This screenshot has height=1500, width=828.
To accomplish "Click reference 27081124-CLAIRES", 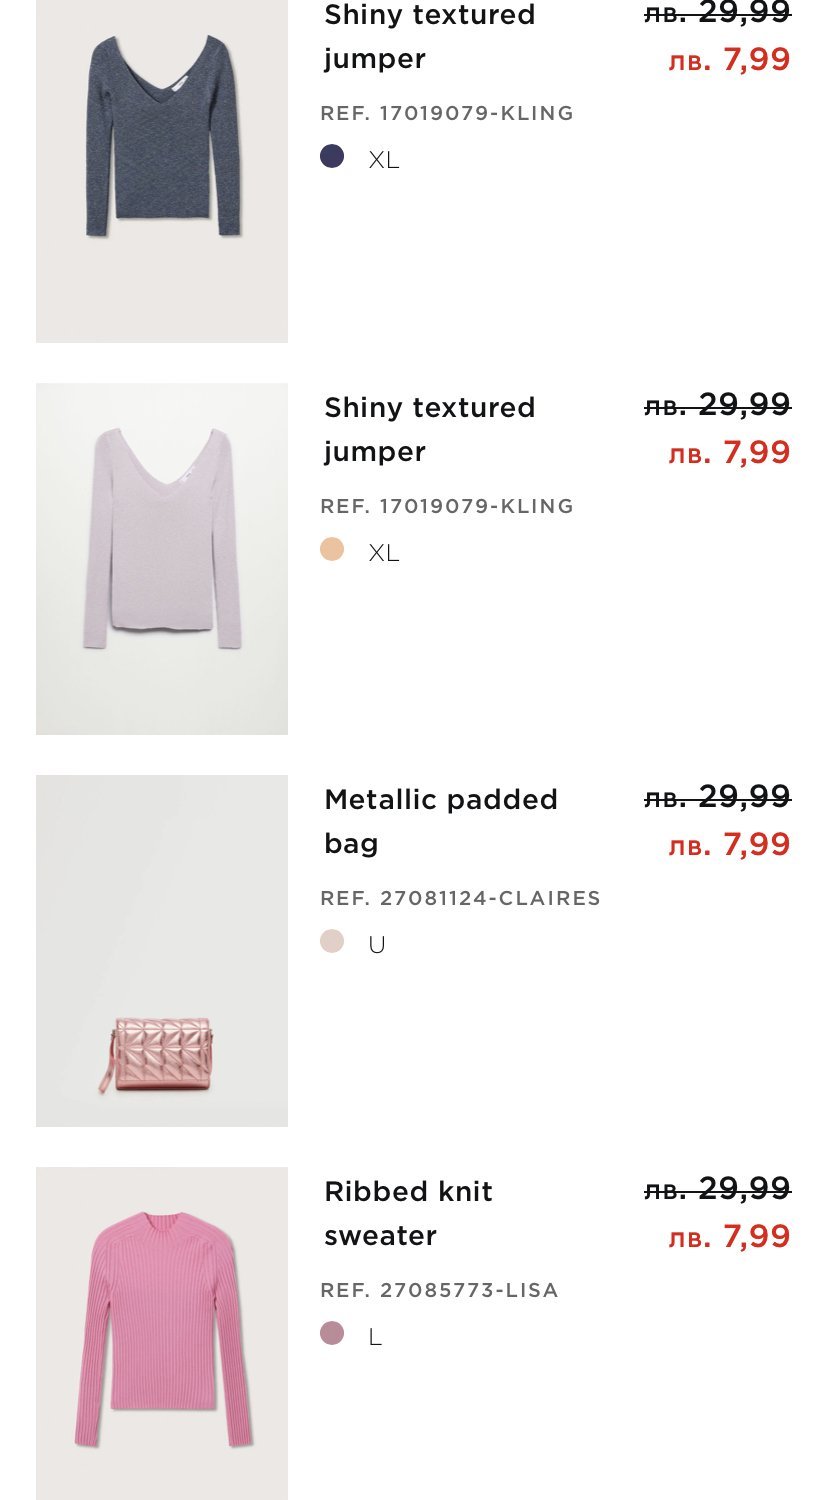I will click(x=460, y=898).
